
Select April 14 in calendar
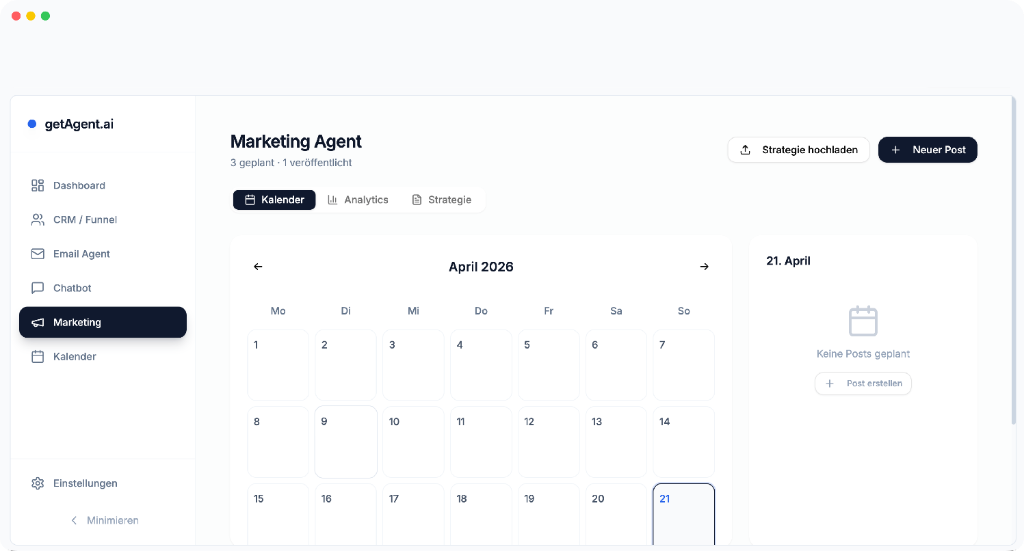coord(684,442)
